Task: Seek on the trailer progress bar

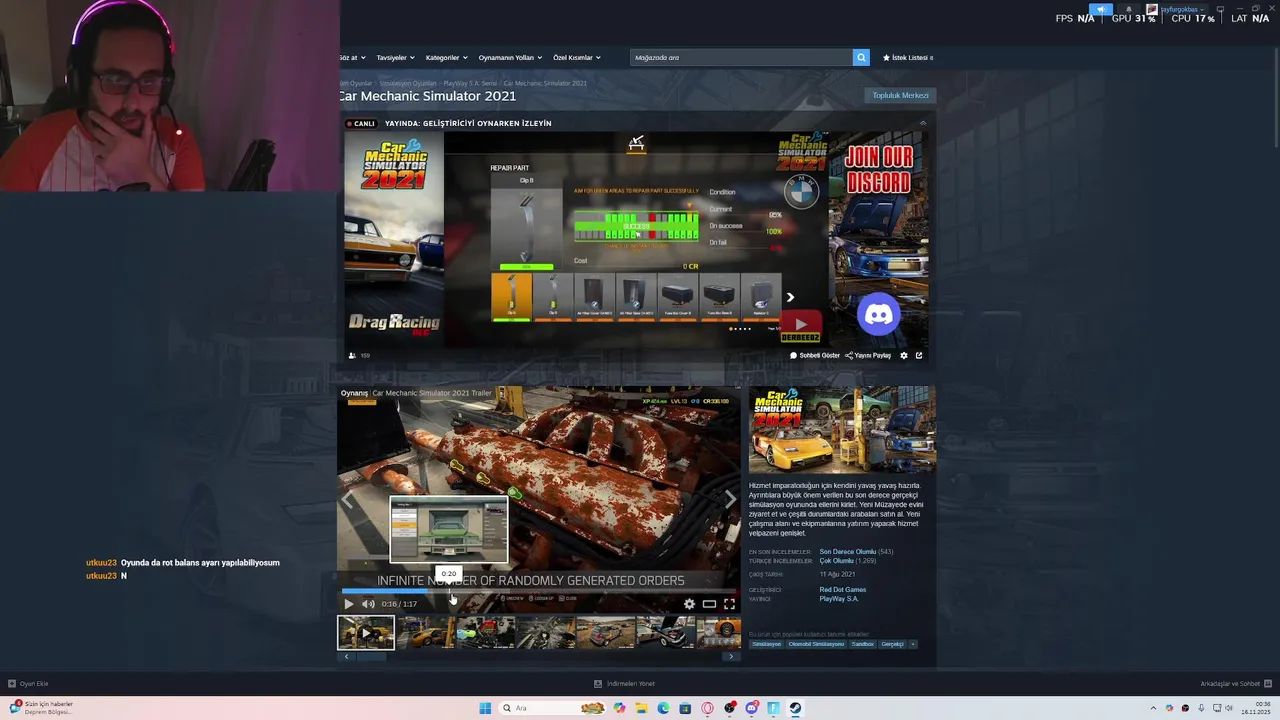Action: click(x=539, y=591)
